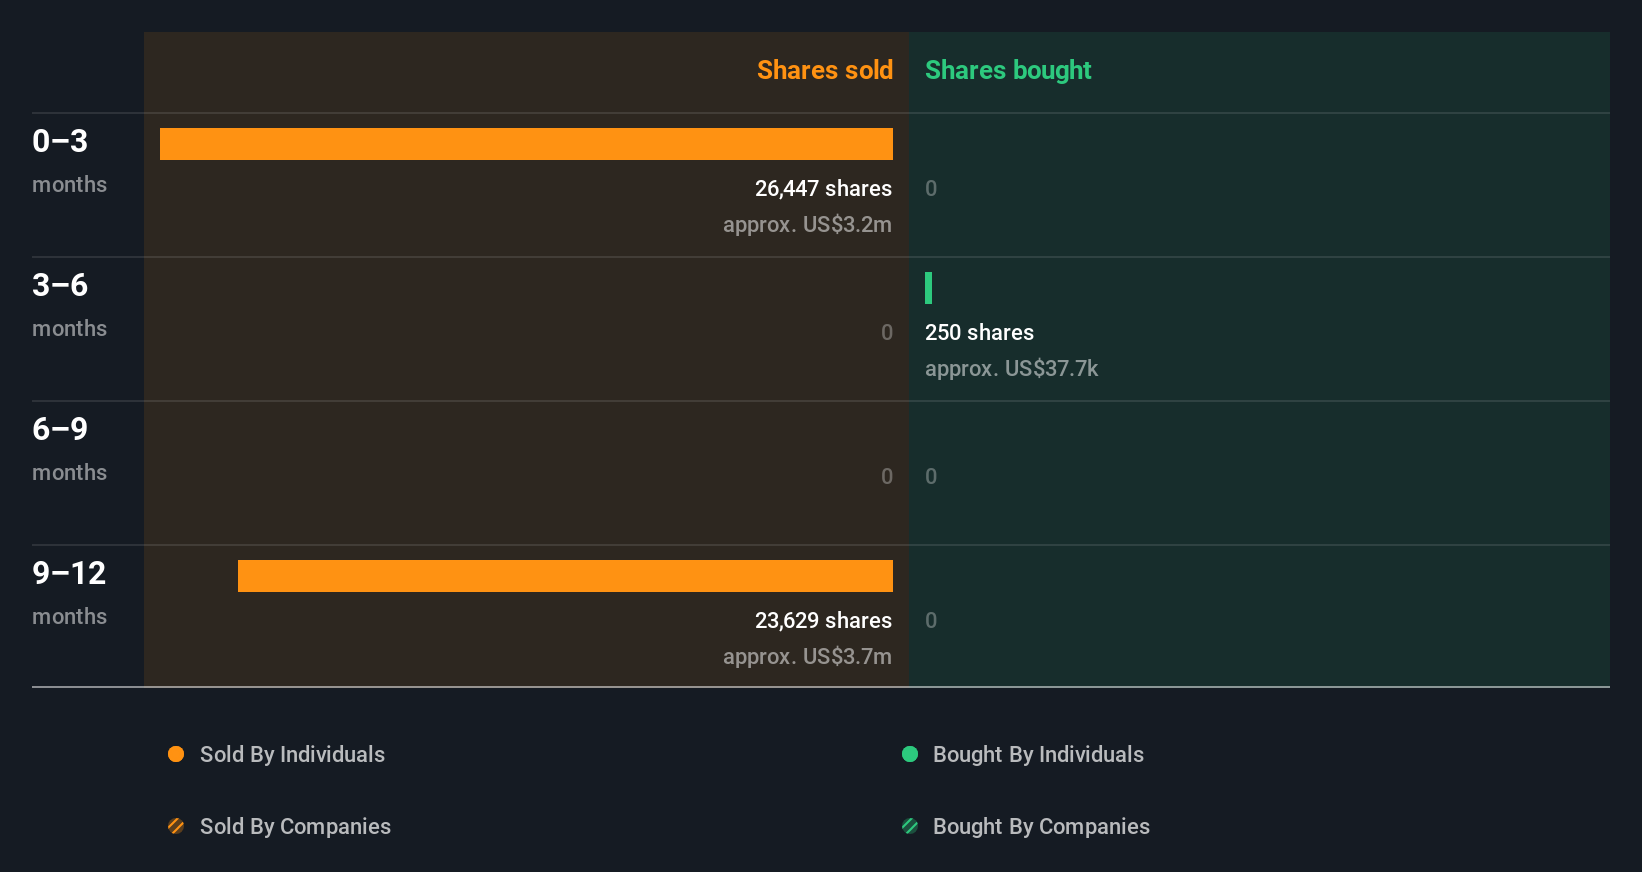Click the zero bought value in 9–12 months row

(x=931, y=620)
